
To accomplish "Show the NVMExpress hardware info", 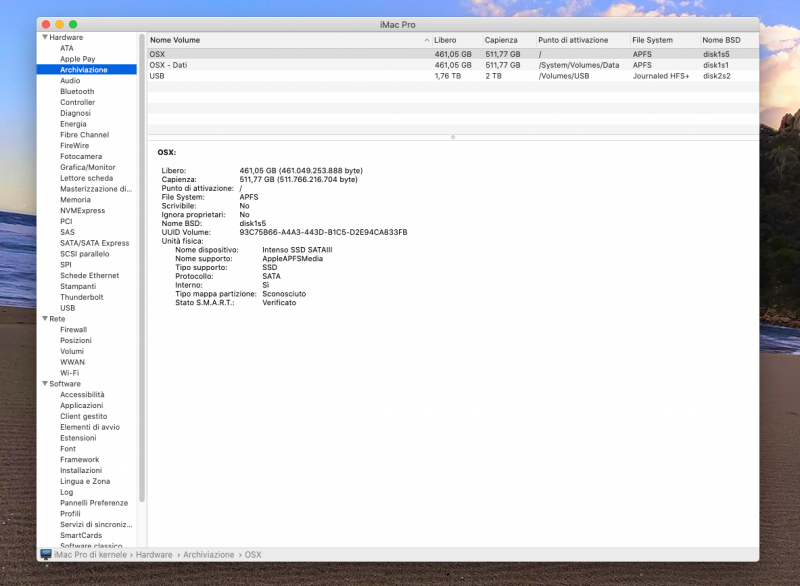I will (82, 211).
